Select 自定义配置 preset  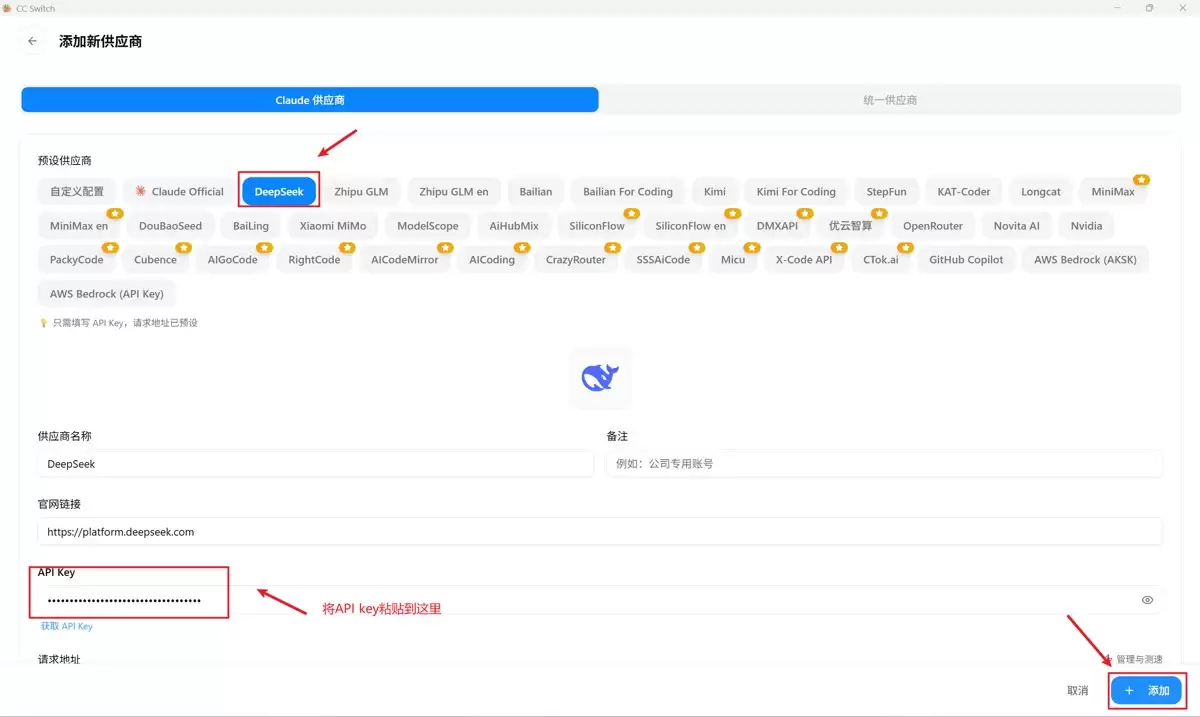tap(77, 191)
